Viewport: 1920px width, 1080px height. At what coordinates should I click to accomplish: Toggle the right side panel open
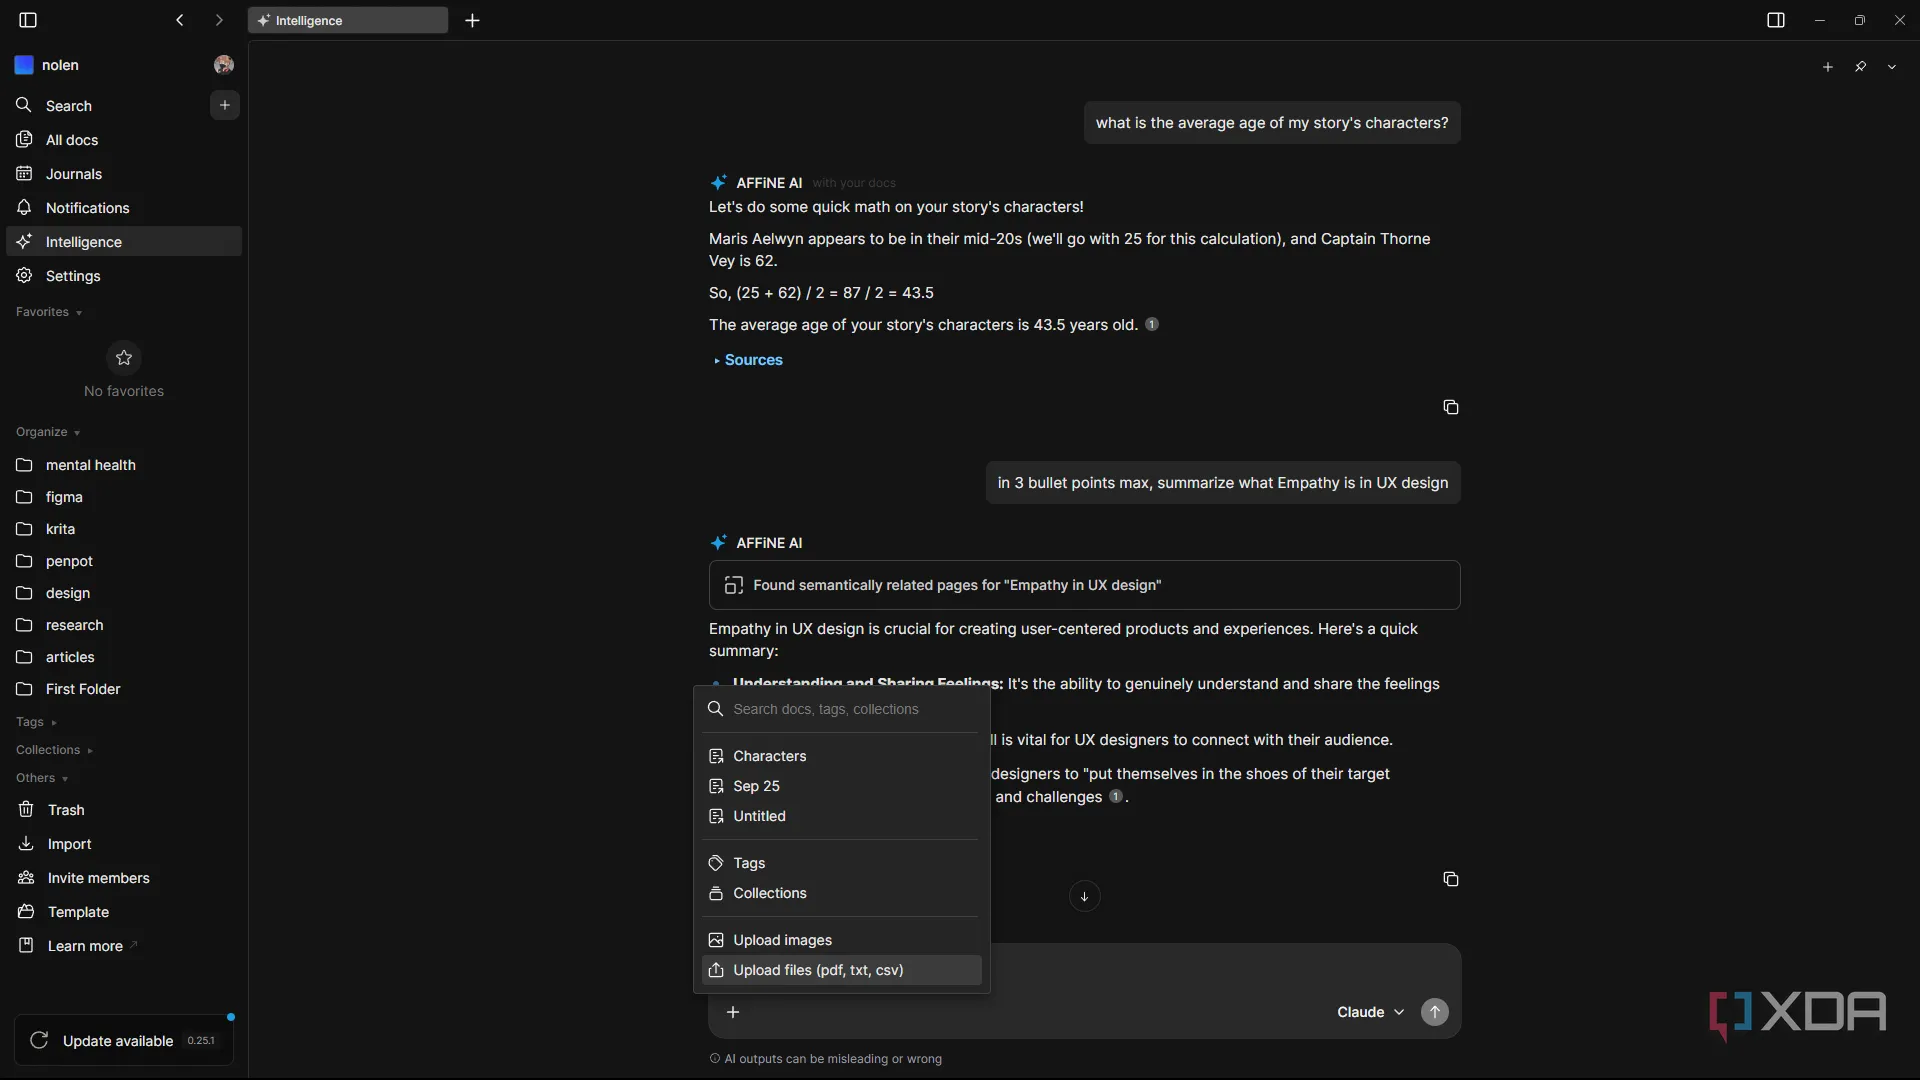pos(1777,19)
